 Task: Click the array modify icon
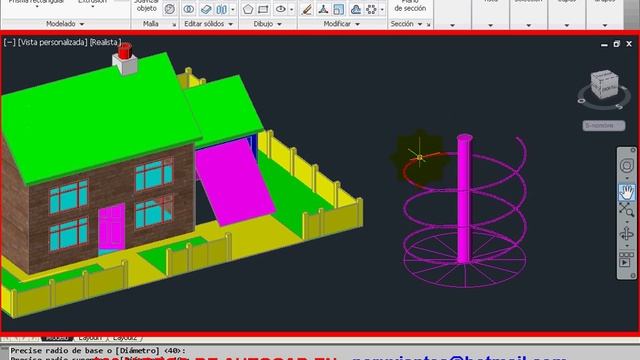coord(371,9)
